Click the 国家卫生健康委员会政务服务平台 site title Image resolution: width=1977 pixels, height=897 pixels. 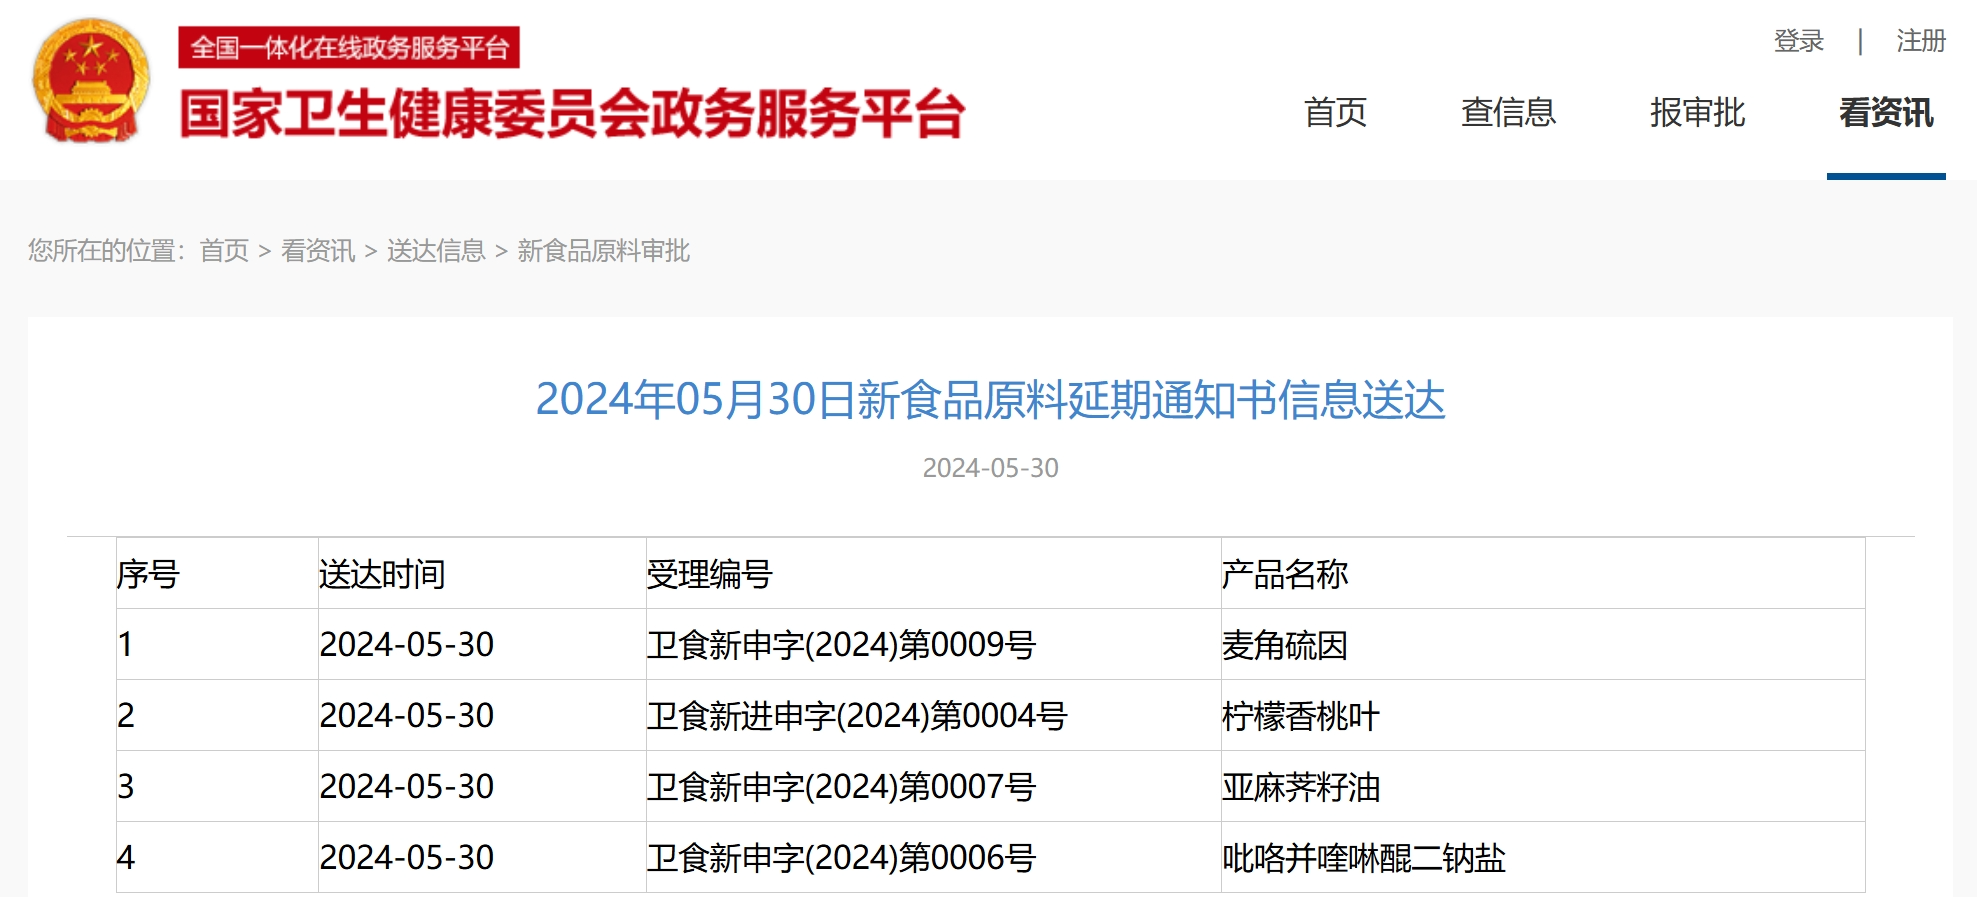point(571,114)
